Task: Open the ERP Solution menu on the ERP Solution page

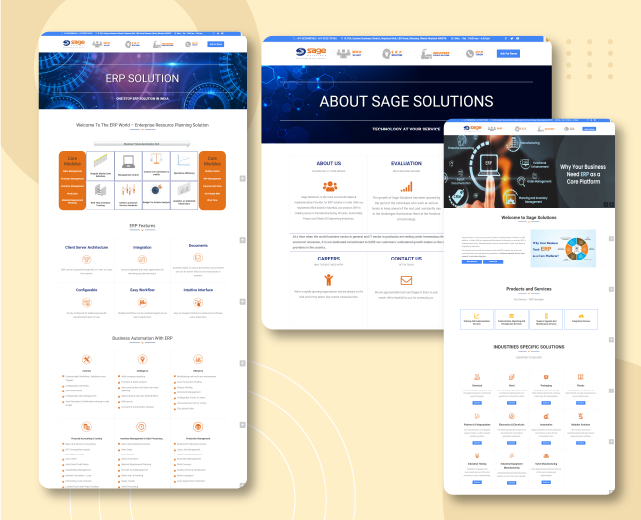Action: 132,44
